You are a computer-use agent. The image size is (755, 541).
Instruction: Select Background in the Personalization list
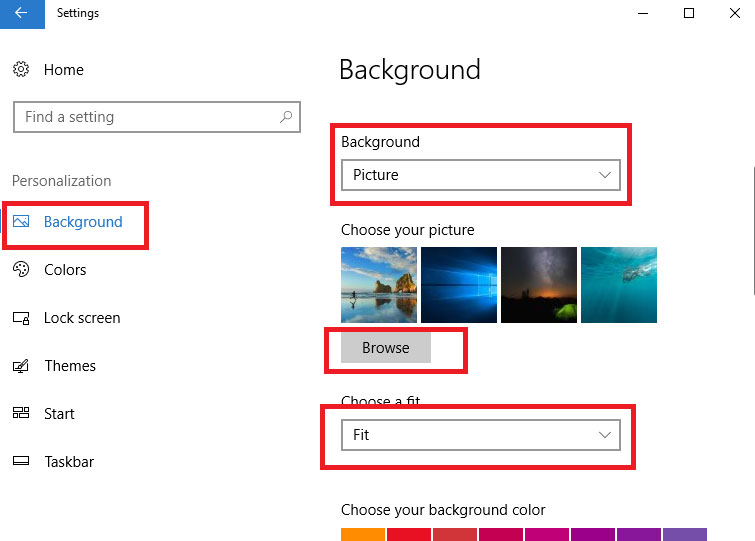point(82,222)
